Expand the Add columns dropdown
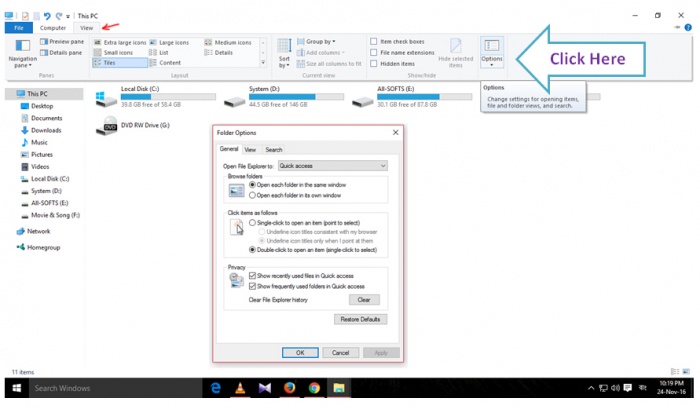The image size is (700, 409). [321, 53]
